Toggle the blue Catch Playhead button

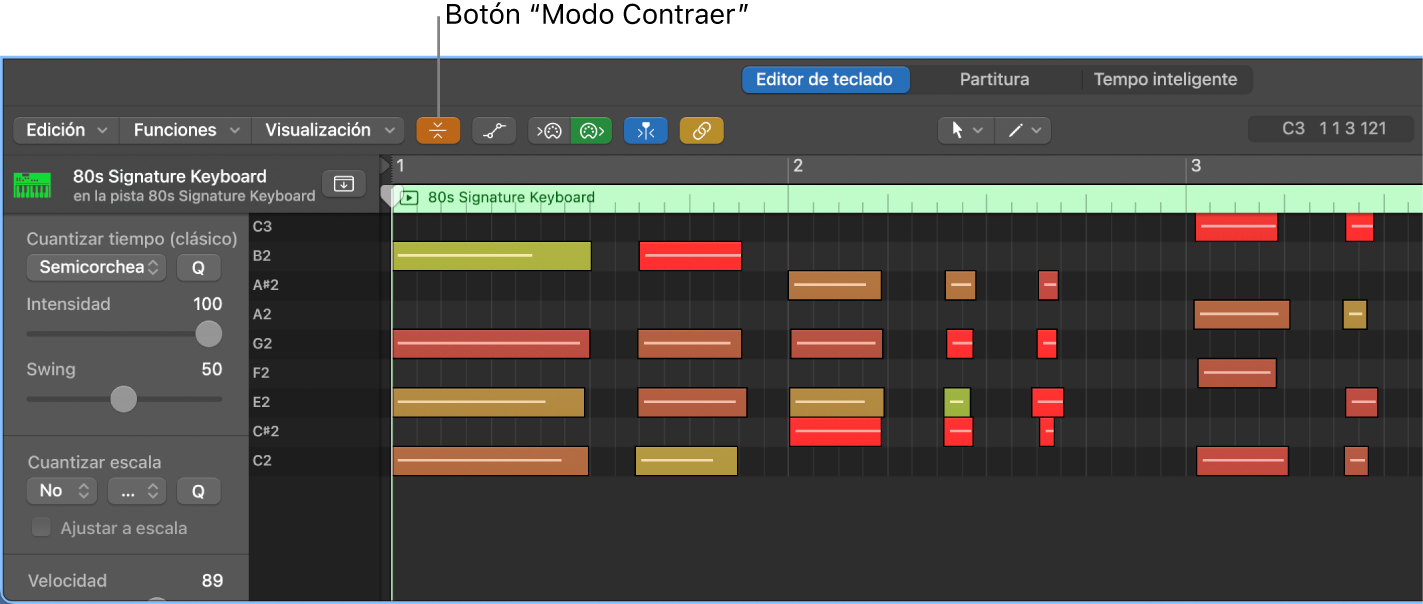(x=645, y=130)
